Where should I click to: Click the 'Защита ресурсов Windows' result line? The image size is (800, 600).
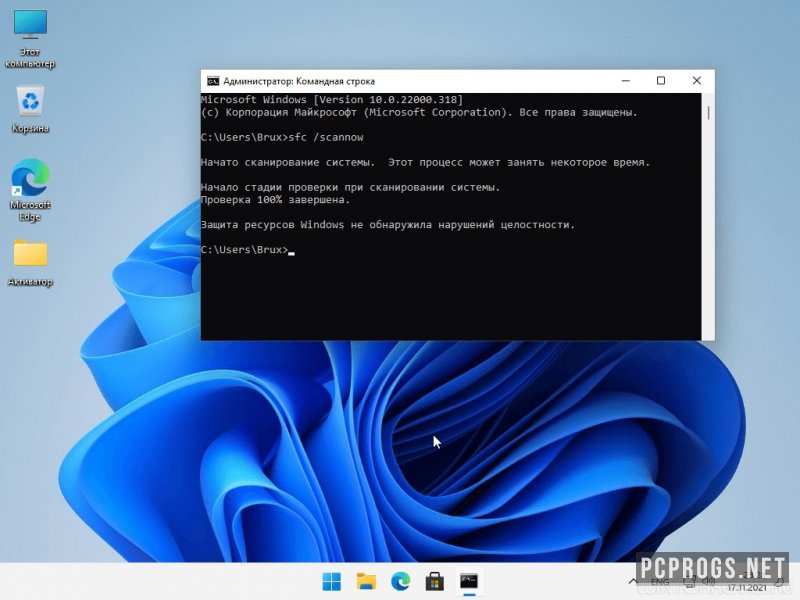pyautogui.click(x=388, y=225)
